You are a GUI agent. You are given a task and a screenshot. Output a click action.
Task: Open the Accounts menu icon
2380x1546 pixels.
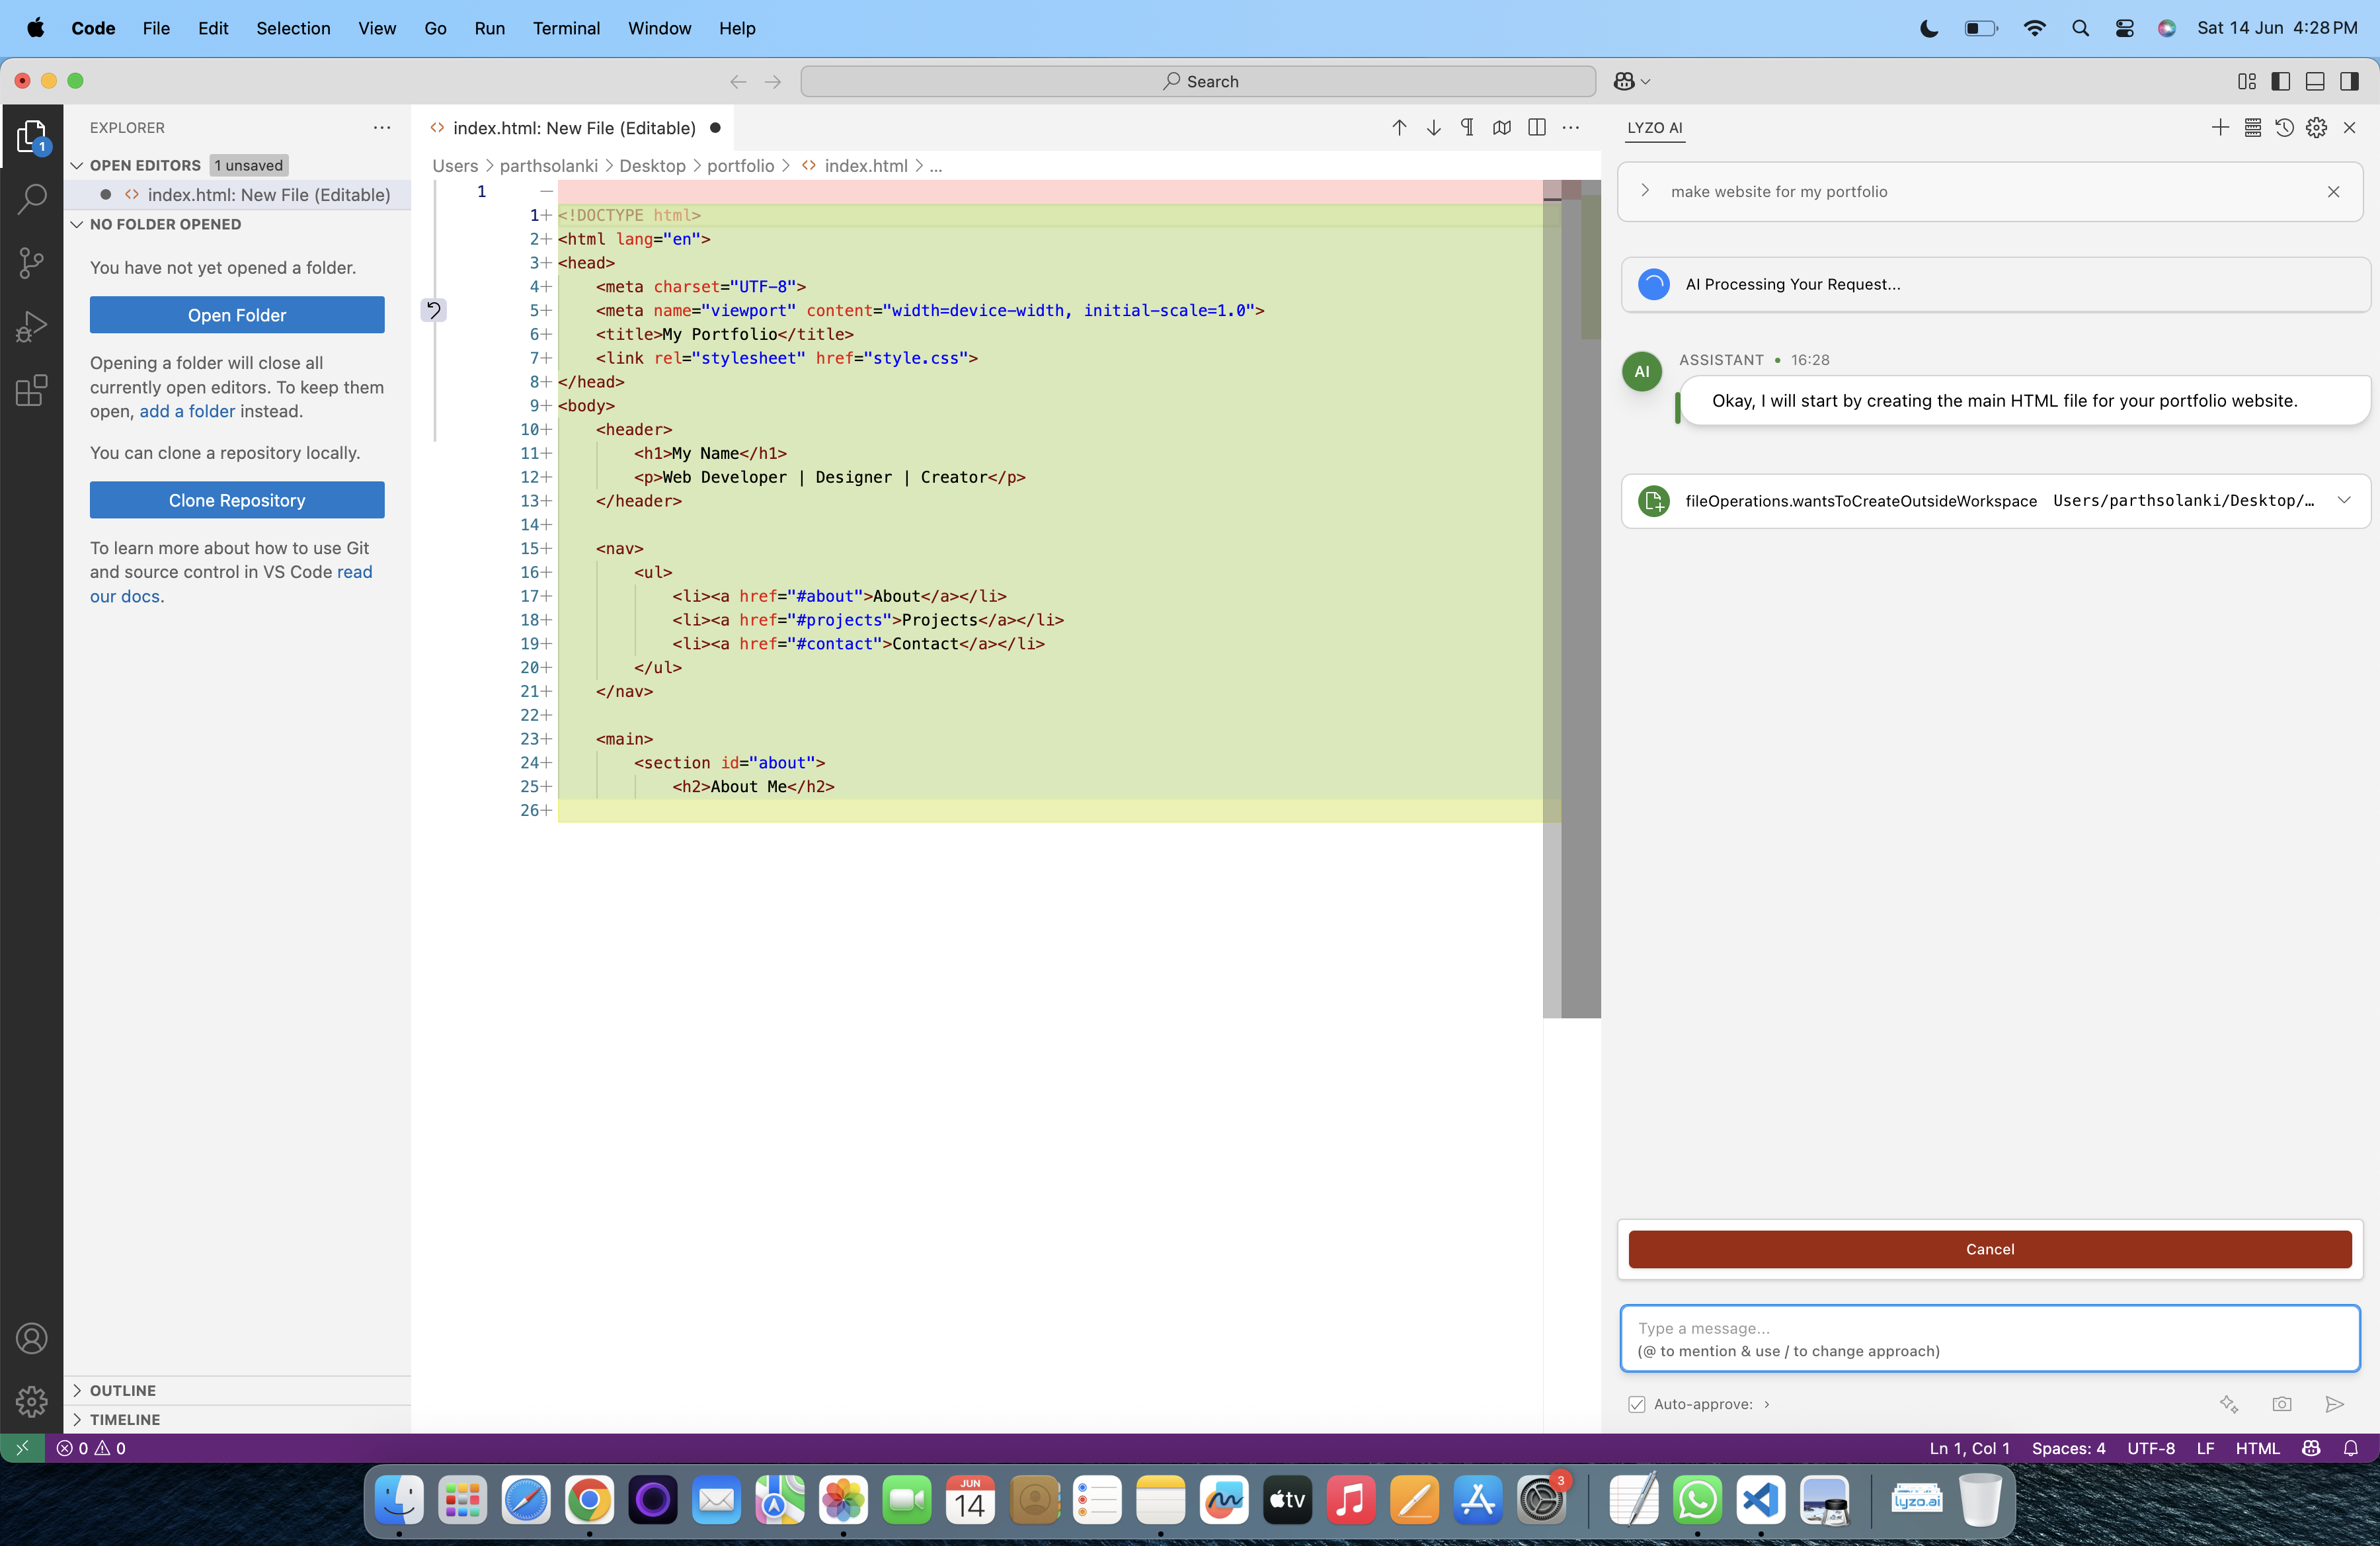[32, 1338]
